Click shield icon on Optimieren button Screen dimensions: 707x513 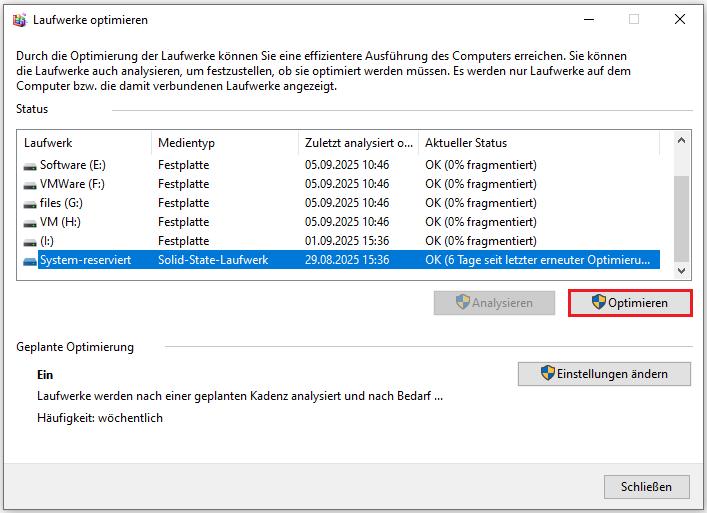click(598, 302)
